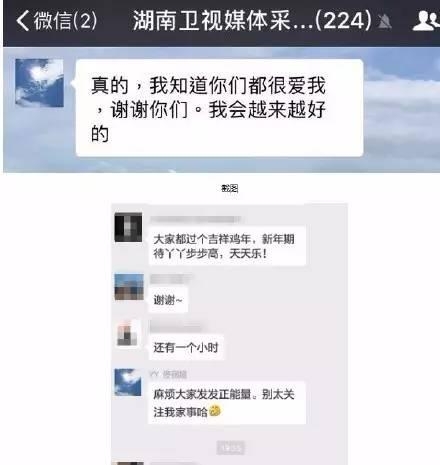Select the 谢谢~ message bubble
Screen dimensions: 440x465
pyautogui.click(x=168, y=299)
